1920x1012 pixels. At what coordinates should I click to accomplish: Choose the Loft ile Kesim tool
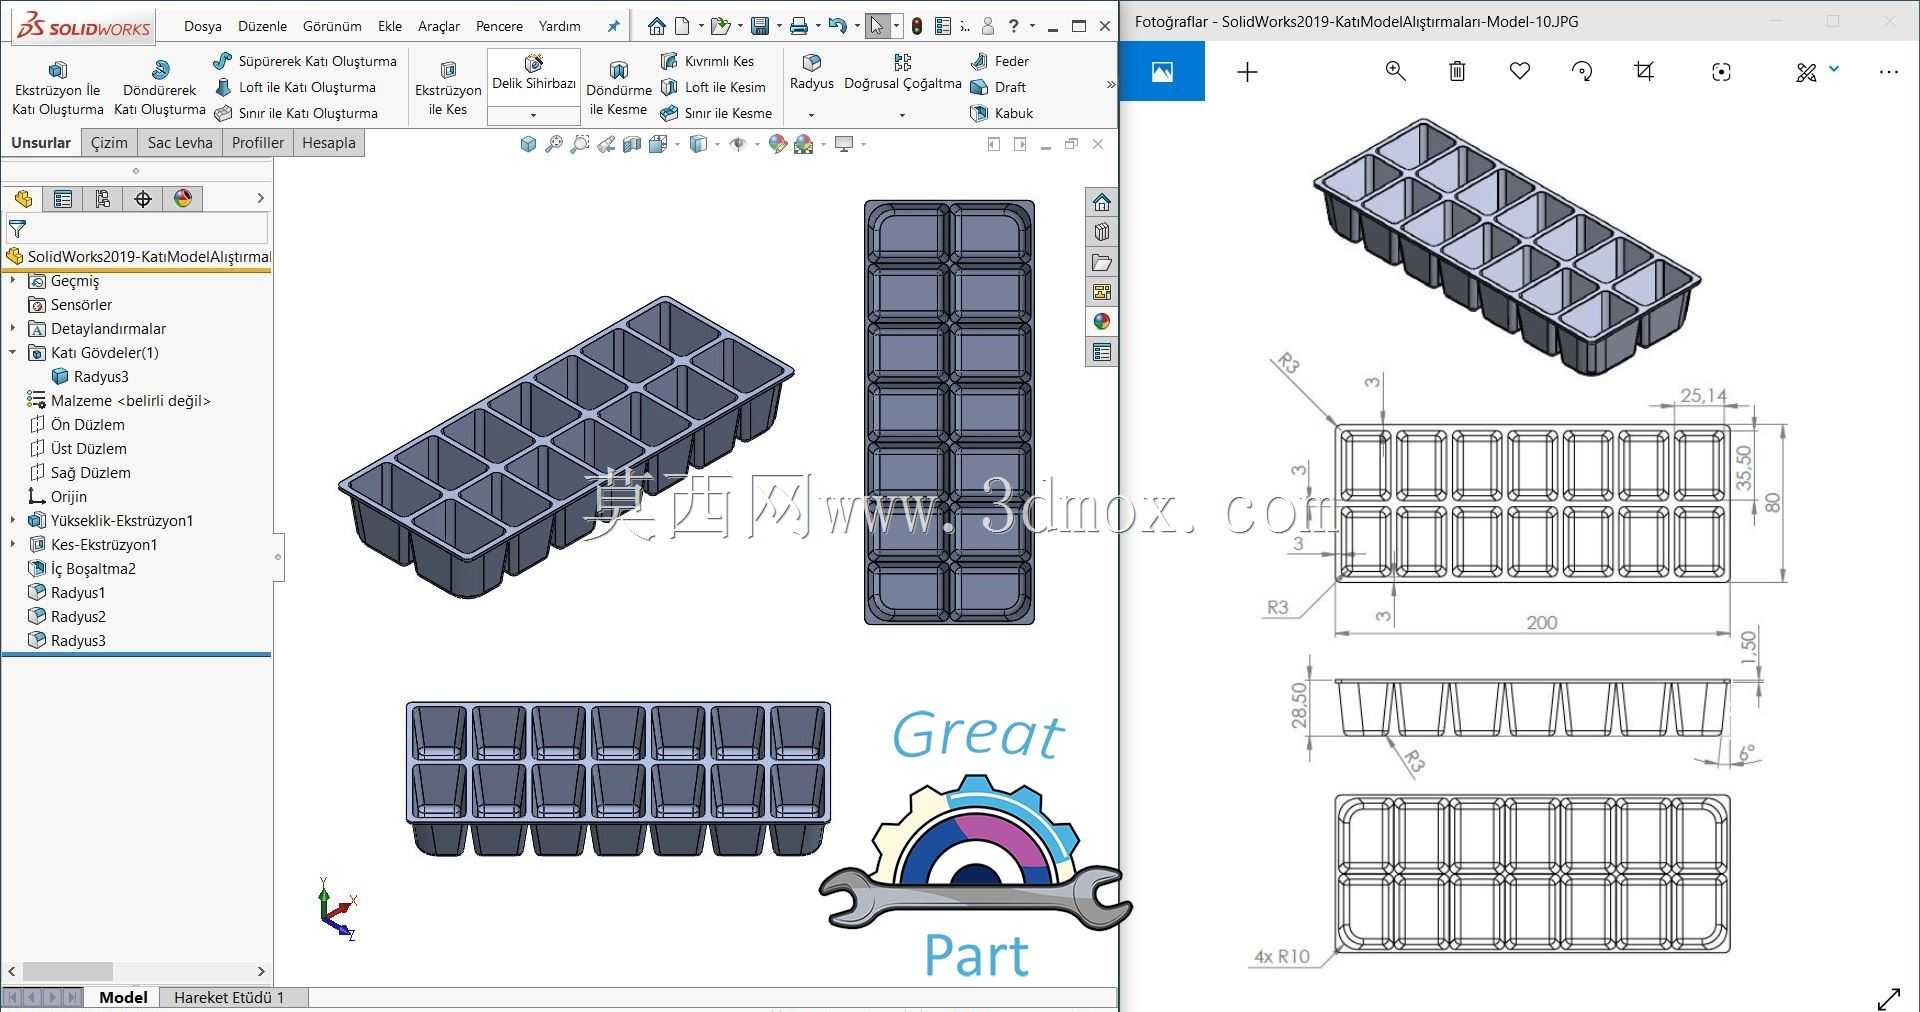(x=713, y=87)
